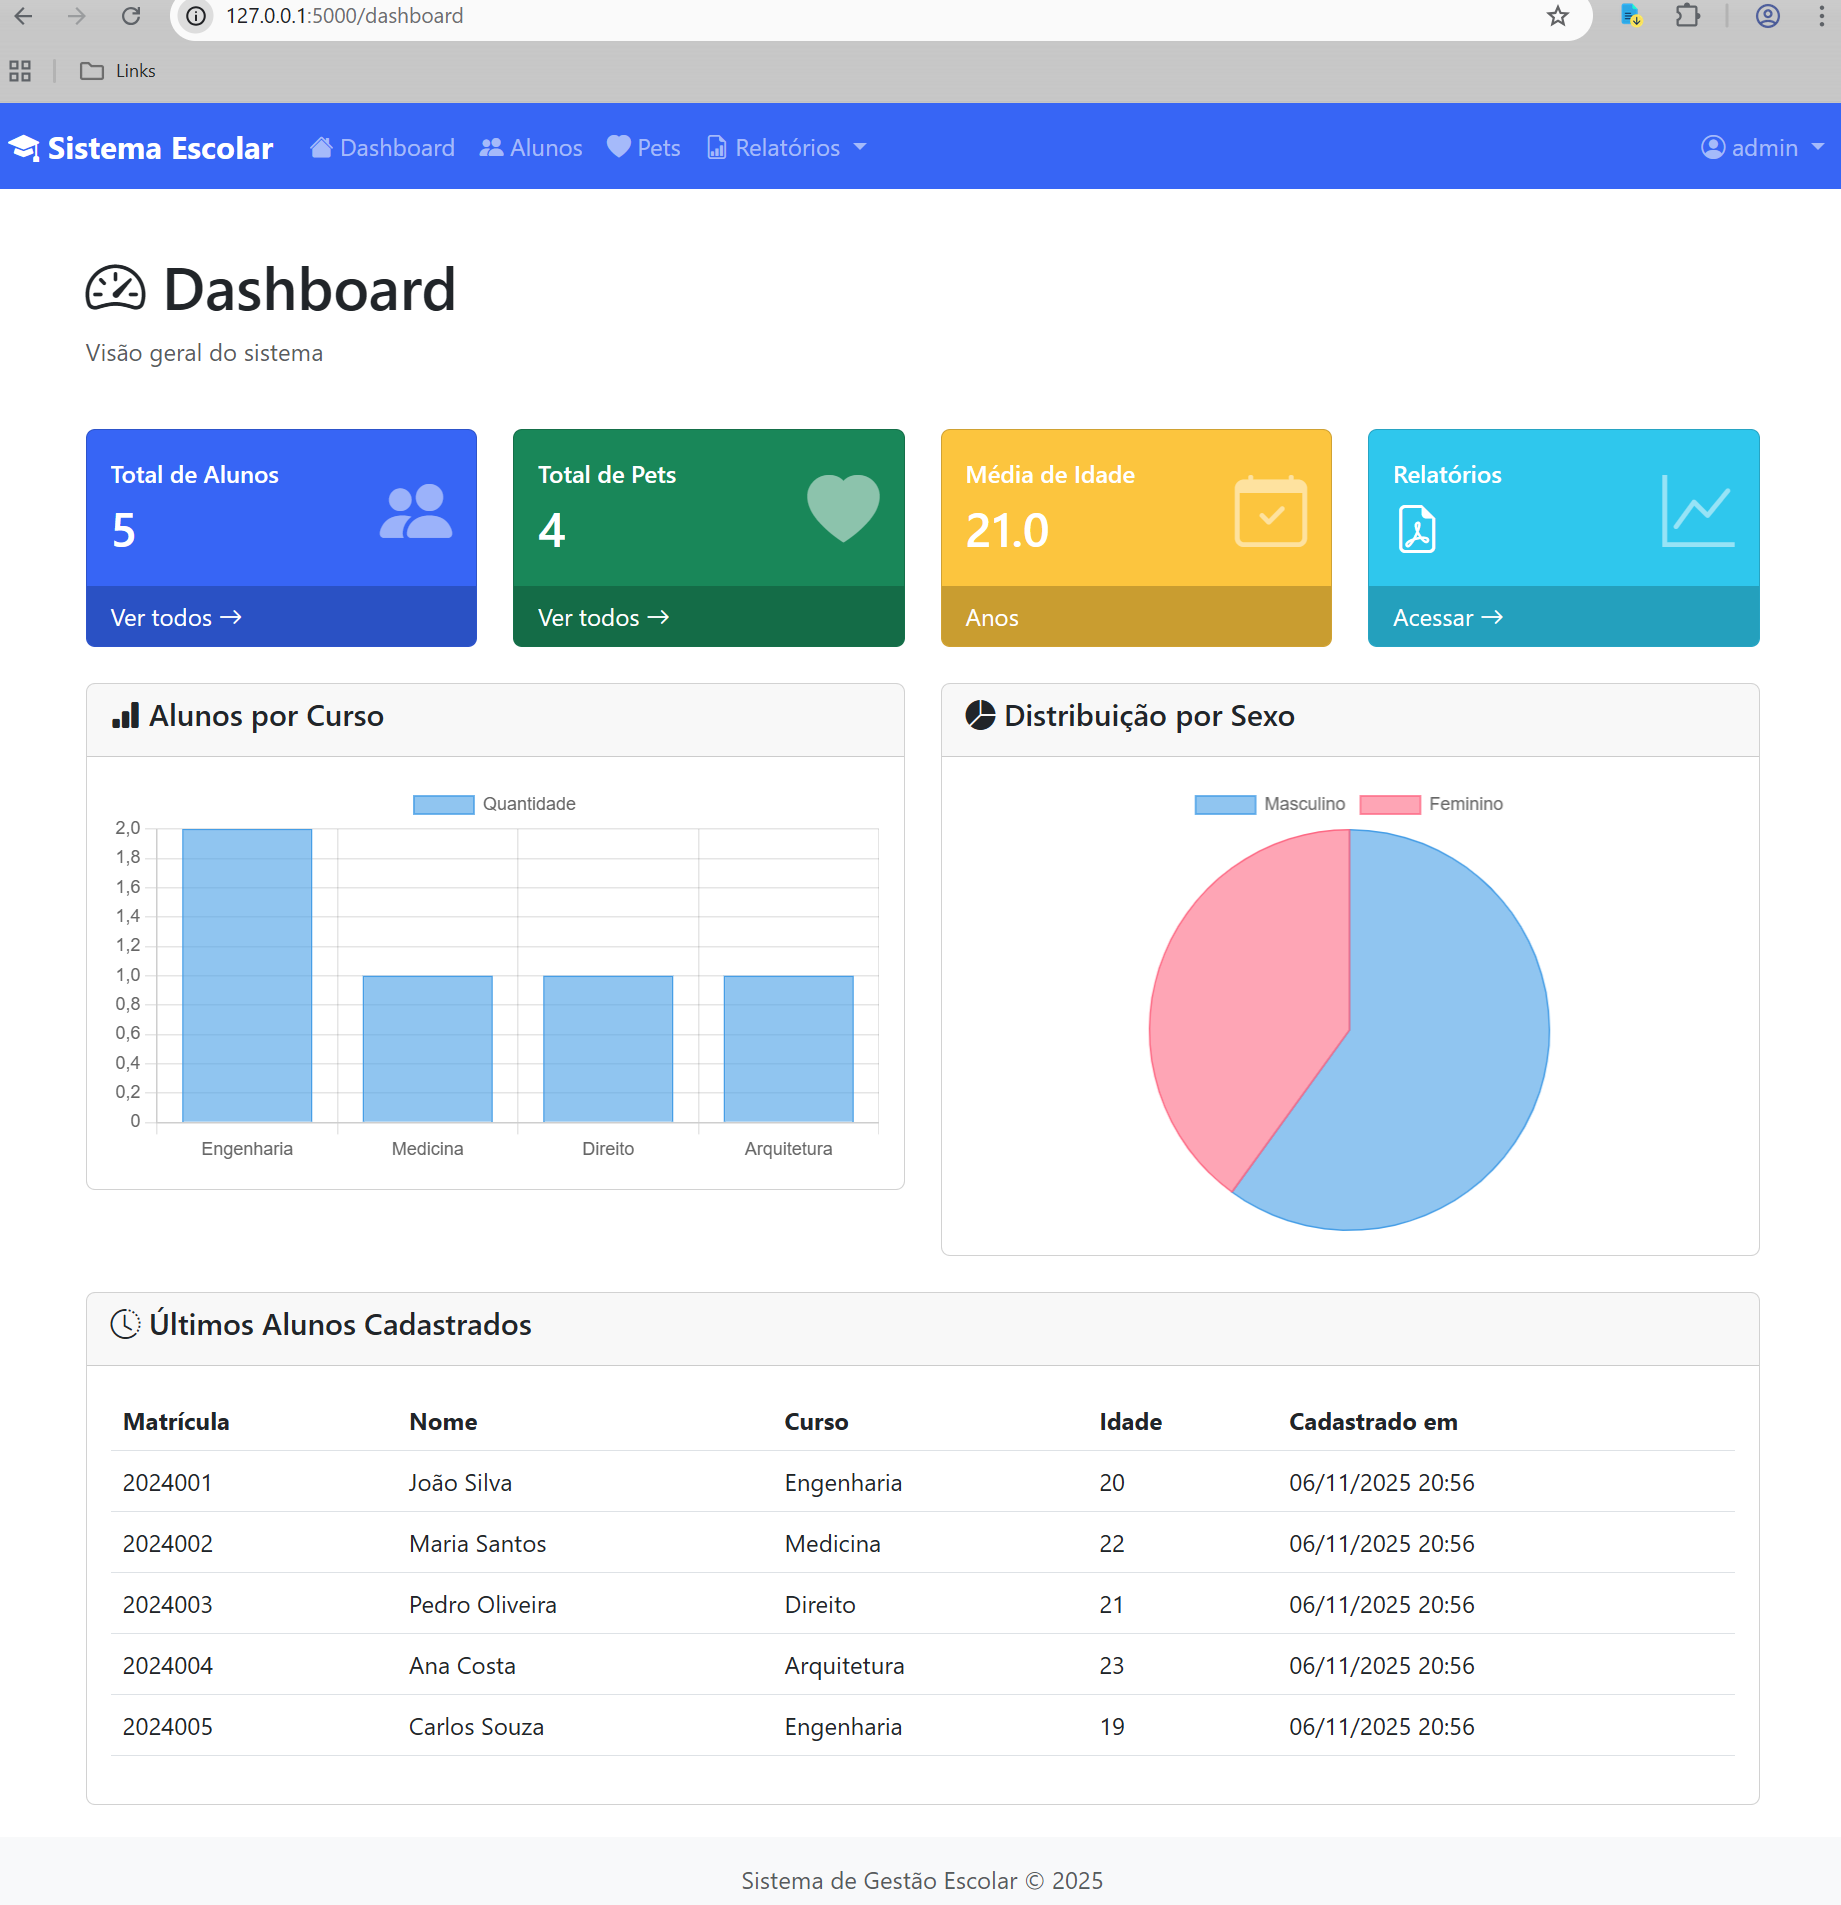Click the 21.0 average age value

coord(1007,530)
